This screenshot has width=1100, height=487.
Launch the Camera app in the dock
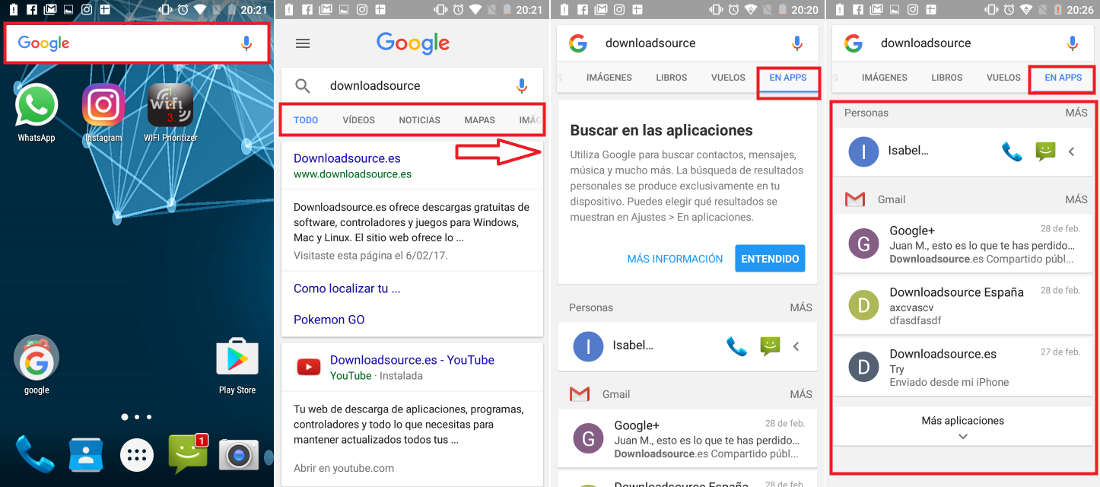pyautogui.click(x=239, y=455)
